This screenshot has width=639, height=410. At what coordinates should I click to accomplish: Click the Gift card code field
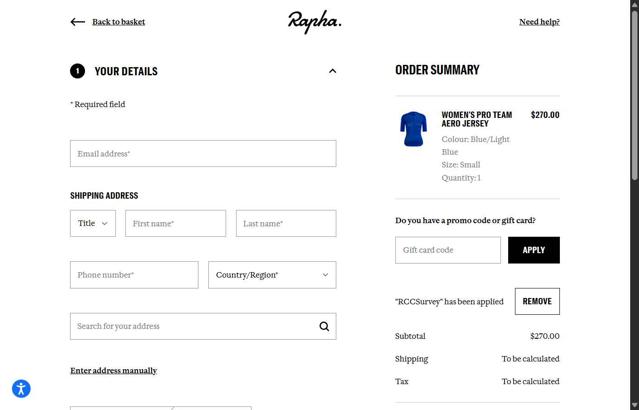448,250
